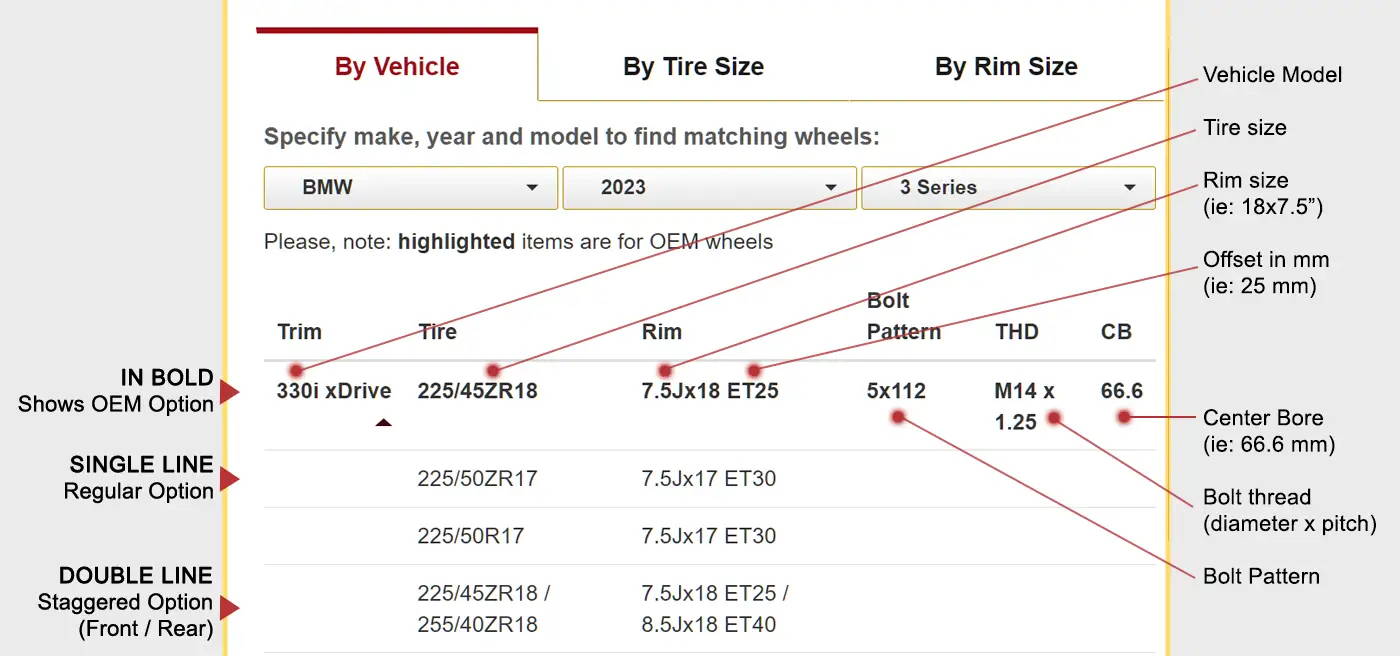Image resolution: width=1400 pixels, height=656 pixels.
Task: Click the red arrow beside IN BOLD label
Action: (x=230, y=392)
